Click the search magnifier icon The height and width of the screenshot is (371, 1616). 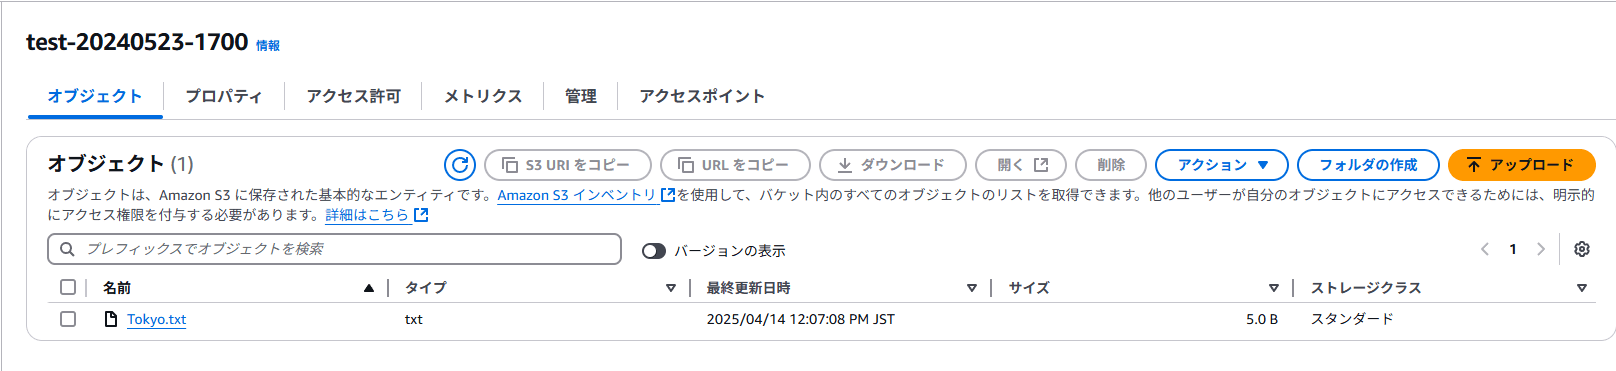click(x=67, y=249)
